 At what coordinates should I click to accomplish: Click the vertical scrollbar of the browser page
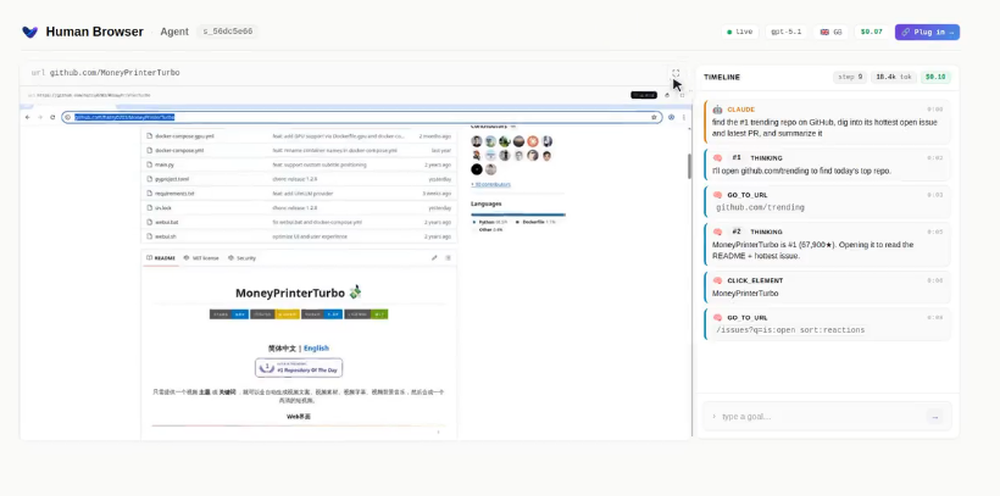[689, 167]
